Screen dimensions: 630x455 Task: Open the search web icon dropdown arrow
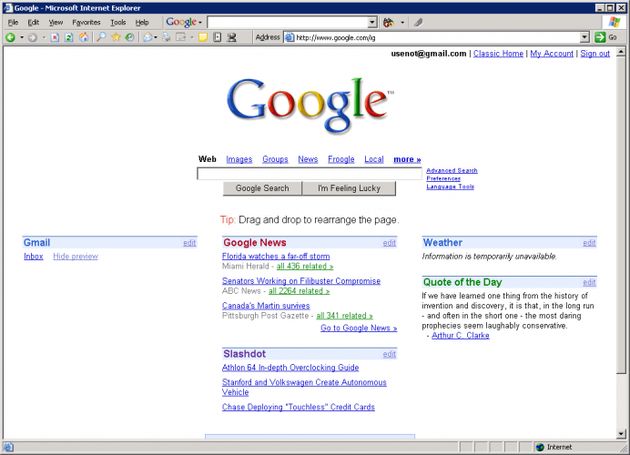pyautogui.click(x=402, y=23)
